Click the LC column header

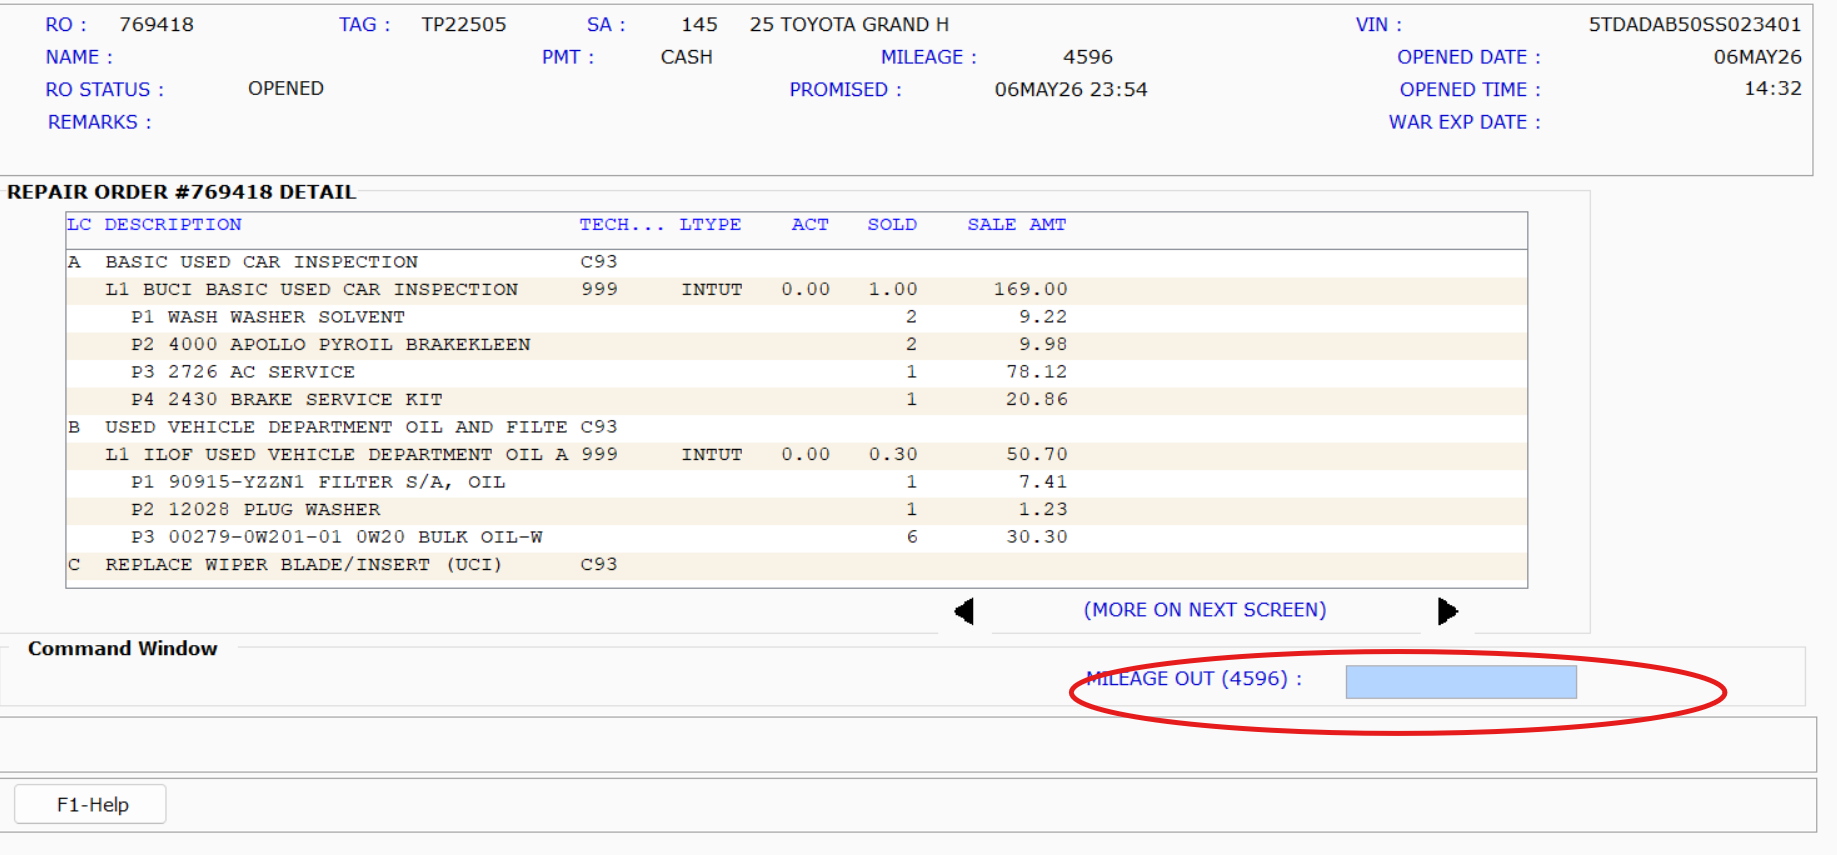79,225
